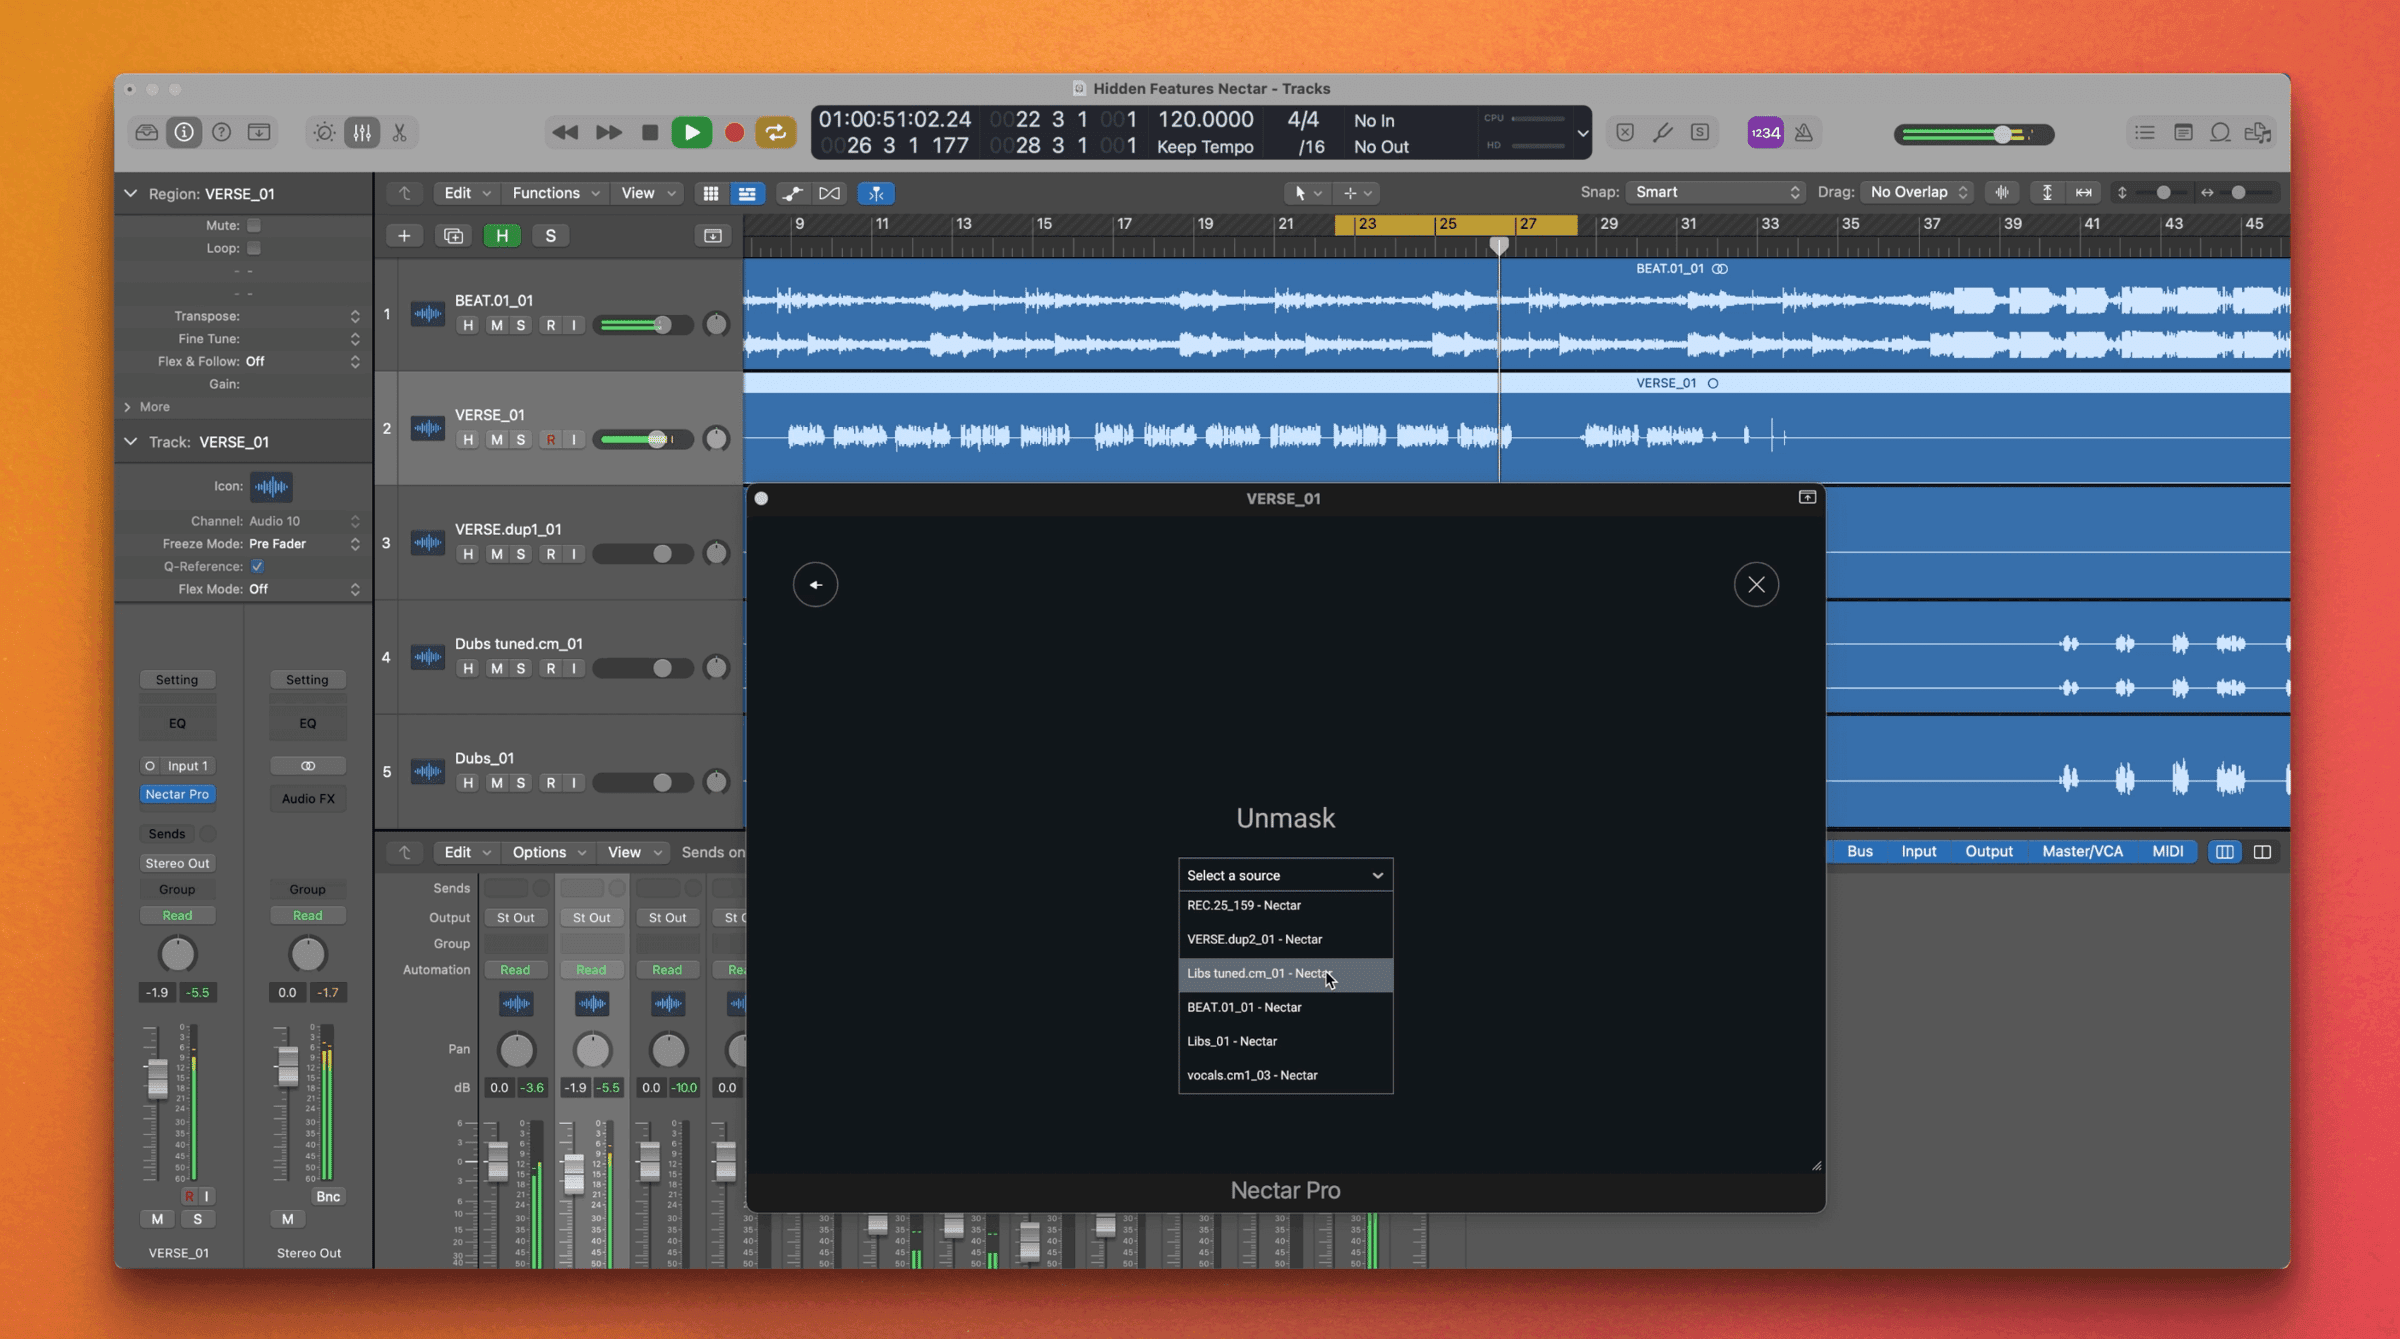
Task: Select the list view icon in Tracks bar
Action: [747, 193]
